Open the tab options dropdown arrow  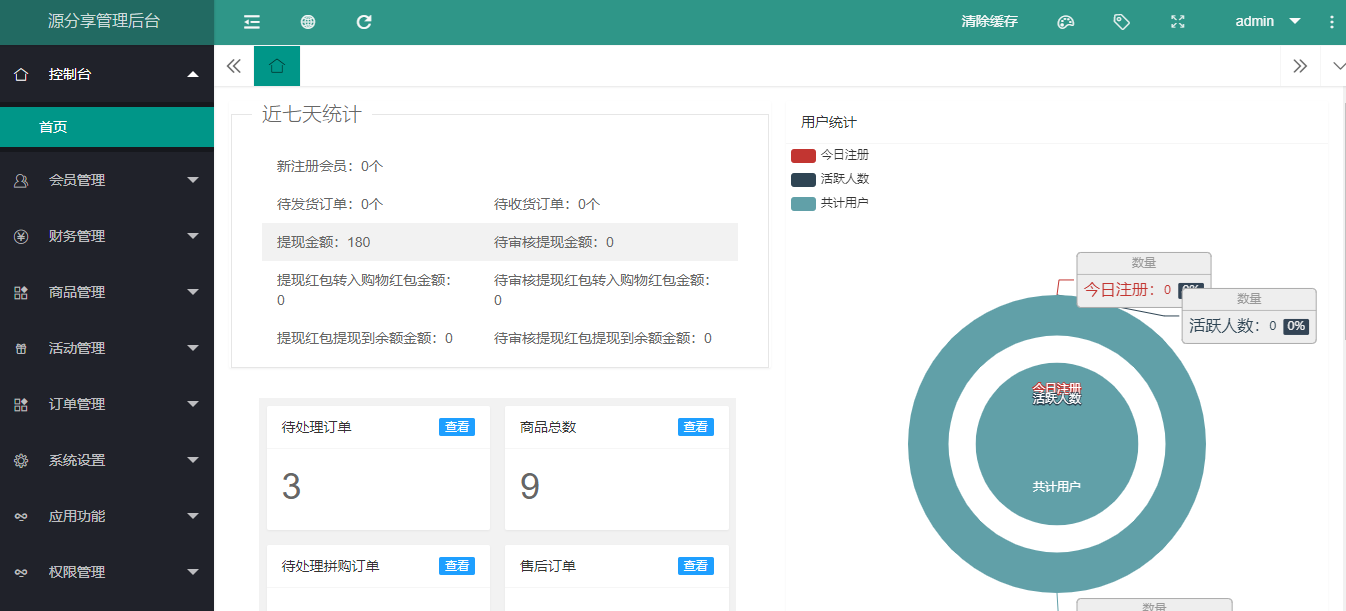tap(1339, 66)
